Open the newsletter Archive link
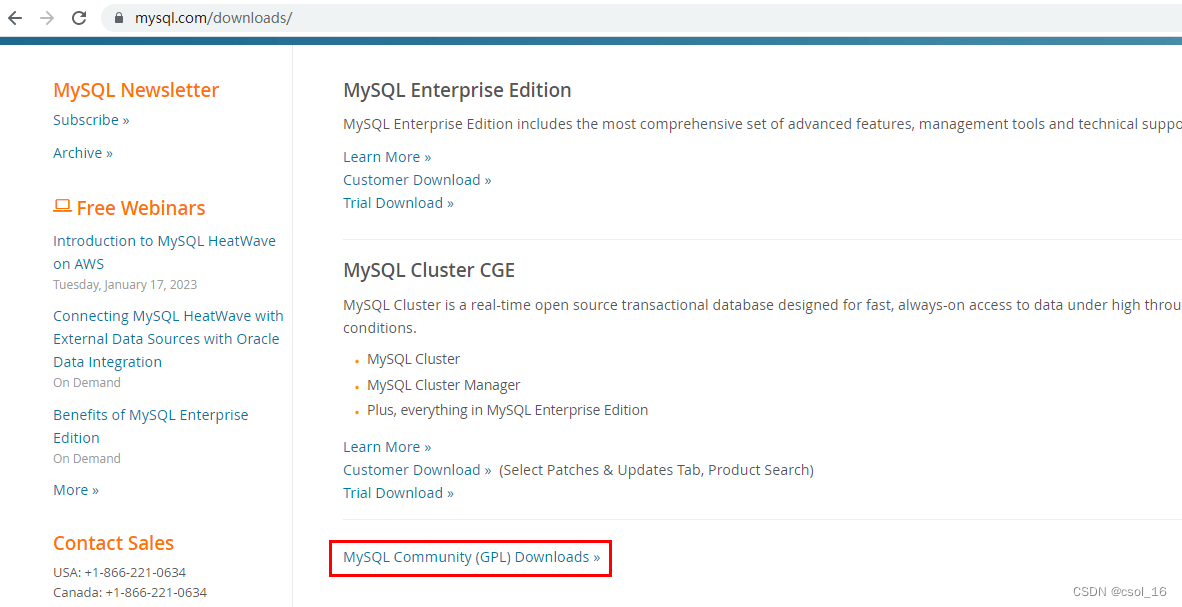1182x607 pixels. click(82, 152)
